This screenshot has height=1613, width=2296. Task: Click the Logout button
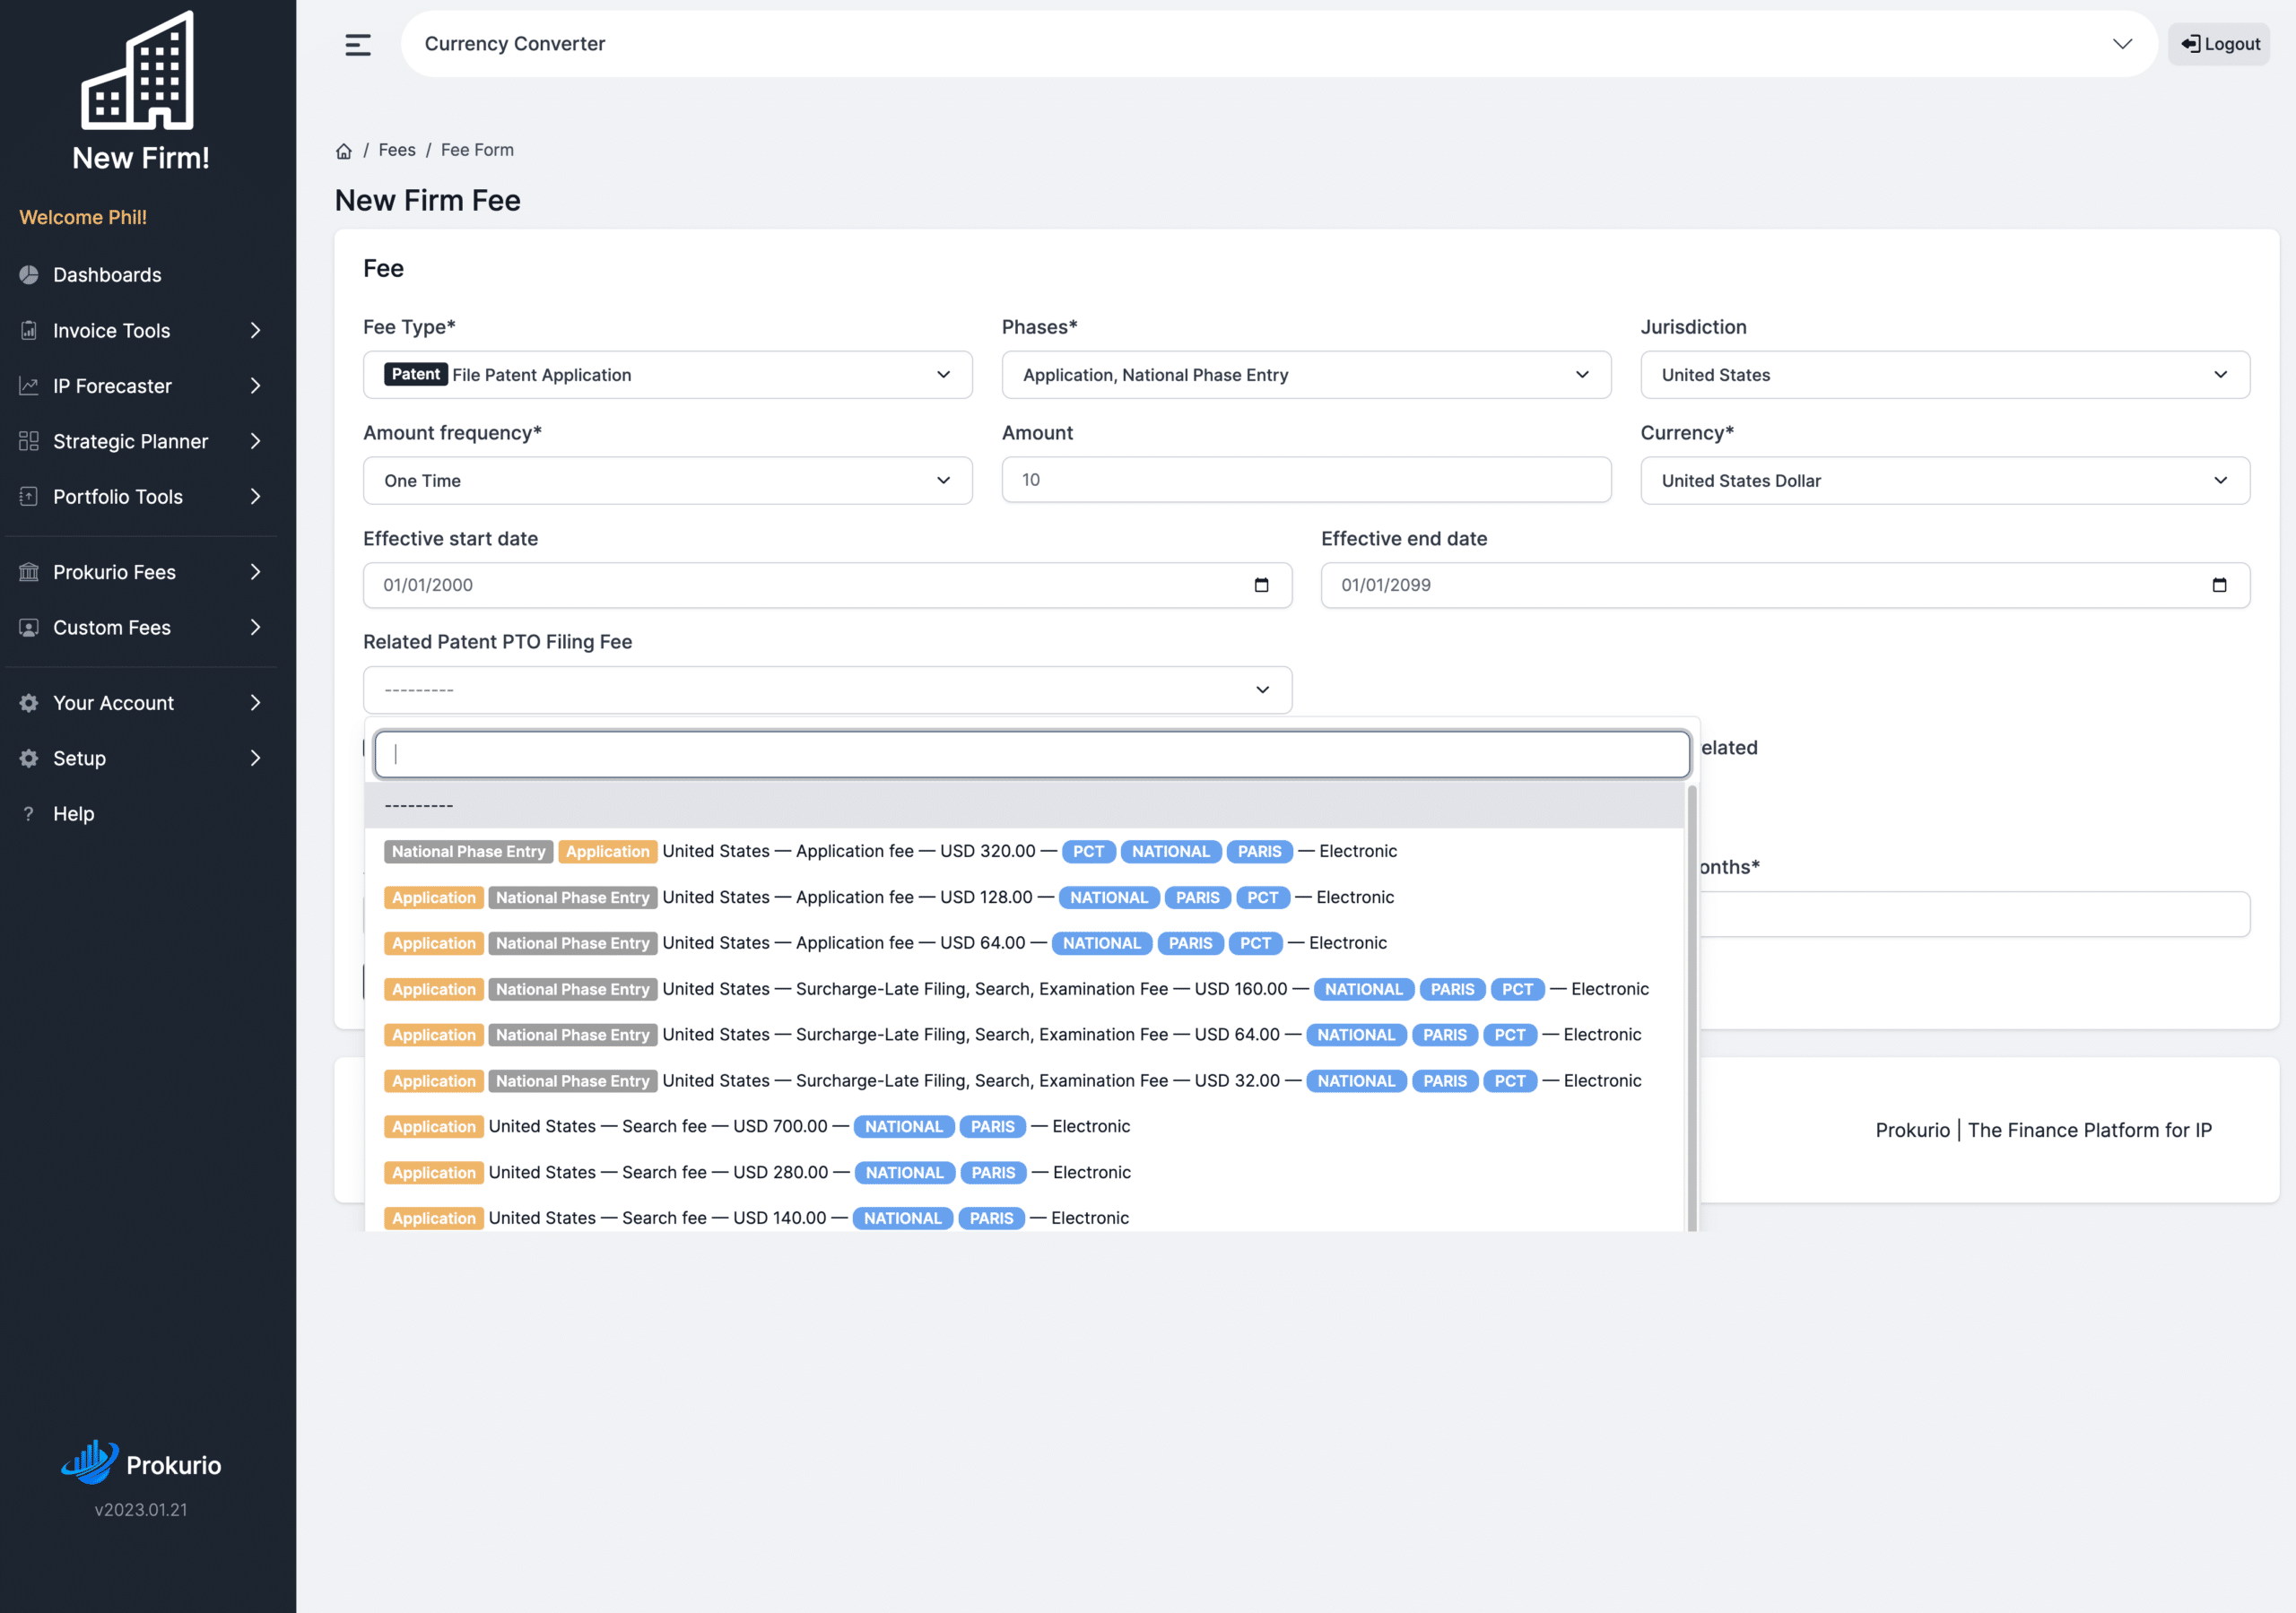click(2218, 44)
